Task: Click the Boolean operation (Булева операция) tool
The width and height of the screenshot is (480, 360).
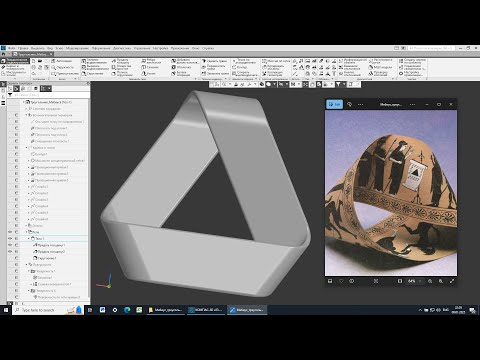Action: (x=181, y=73)
